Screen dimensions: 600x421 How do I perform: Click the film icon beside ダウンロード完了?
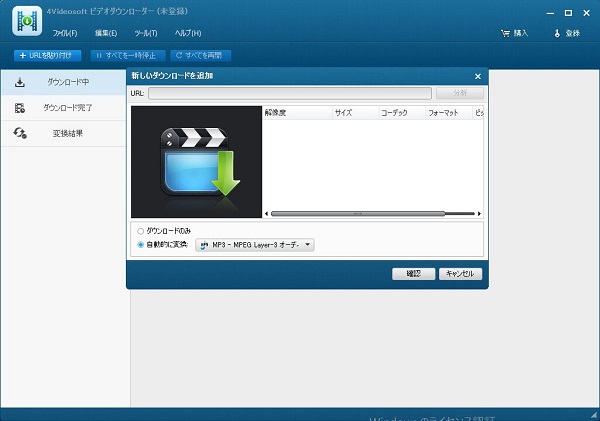click(x=20, y=108)
